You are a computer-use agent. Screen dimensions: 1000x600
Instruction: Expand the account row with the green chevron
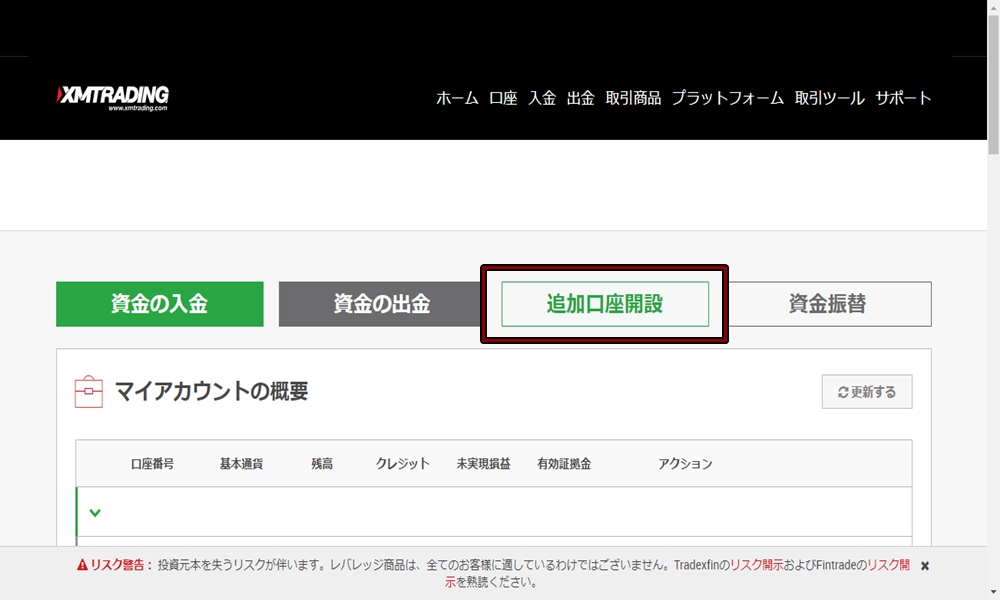pos(95,512)
